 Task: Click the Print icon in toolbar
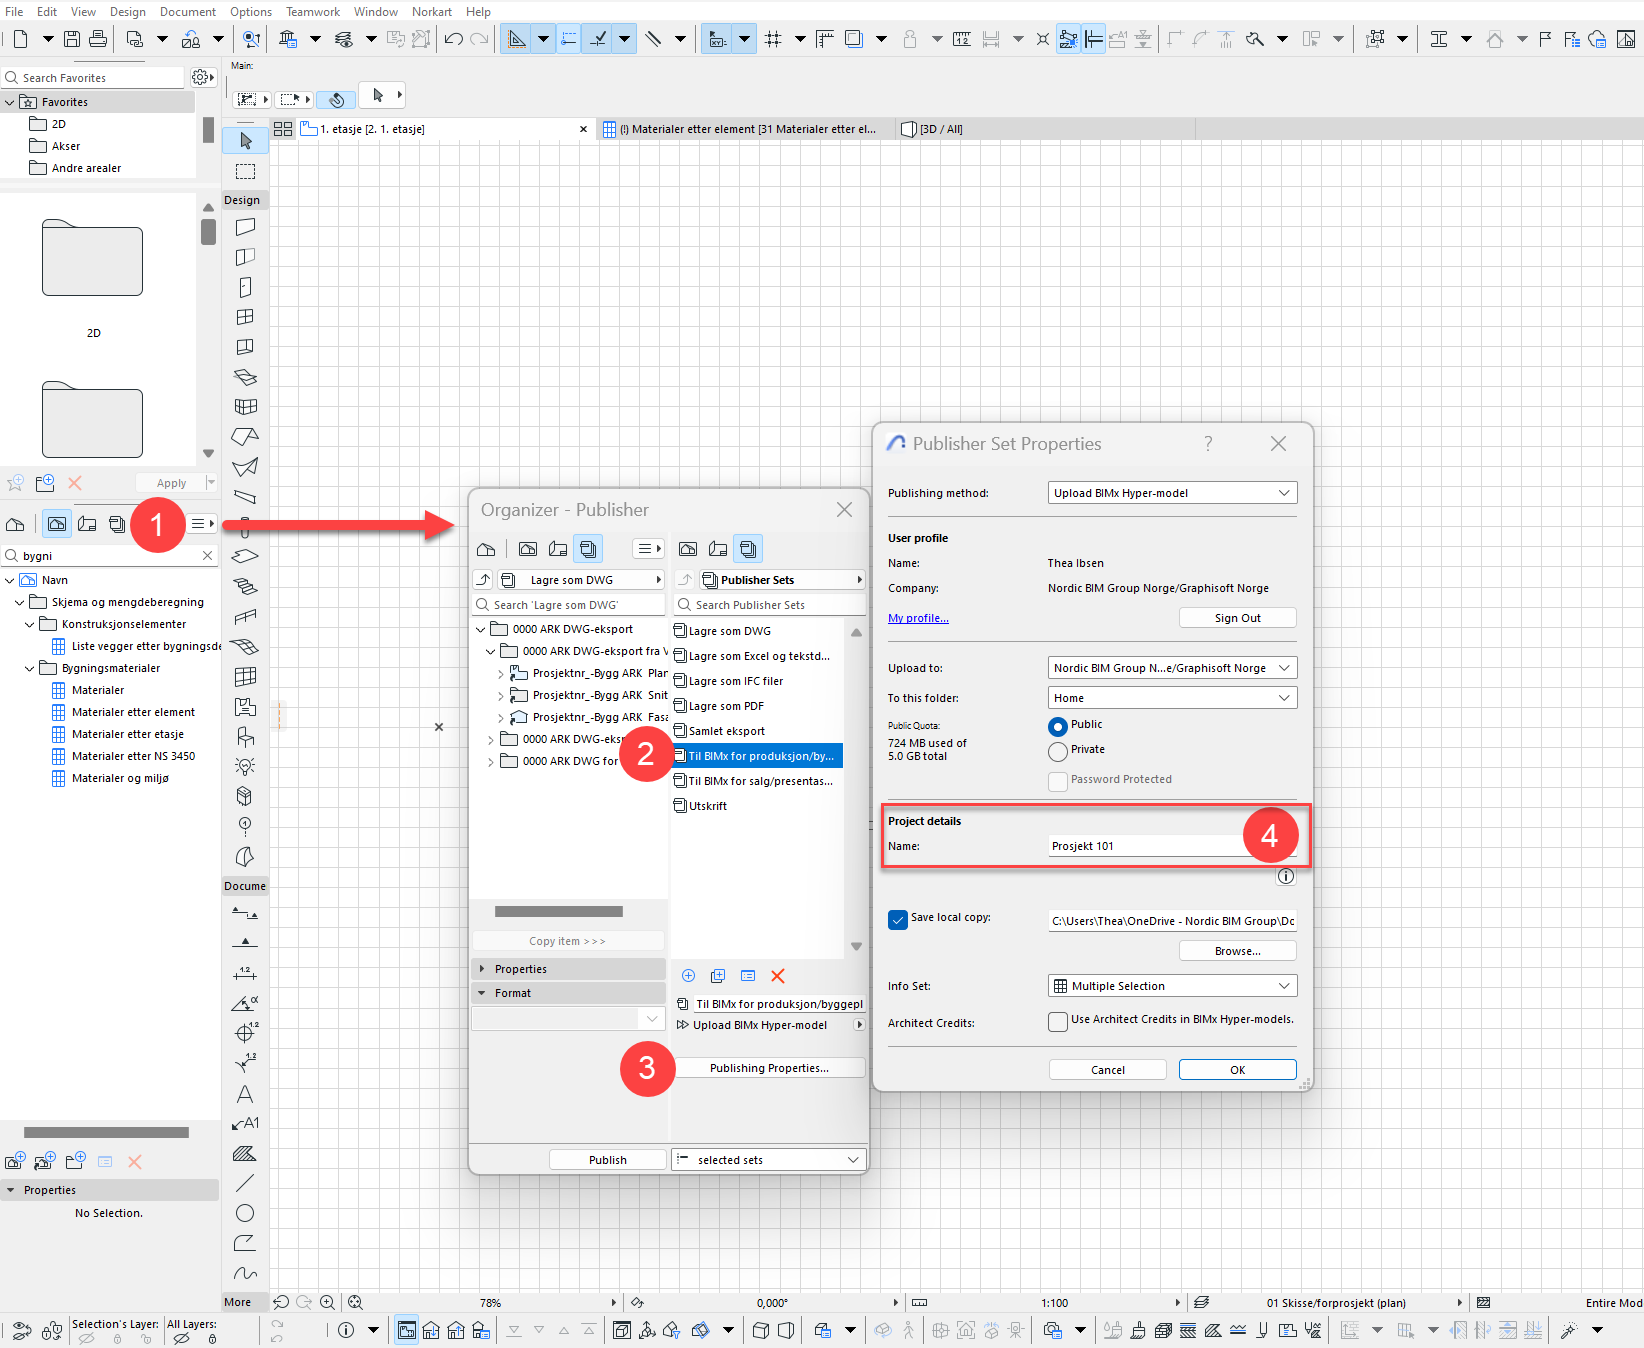[x=98, y=39]
